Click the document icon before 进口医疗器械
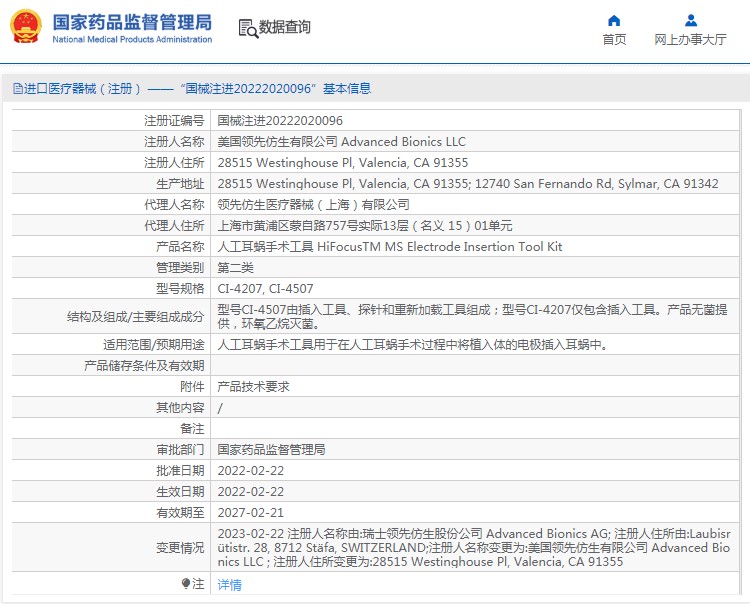This screenshot has width=750, height=604. pos(18,88)
